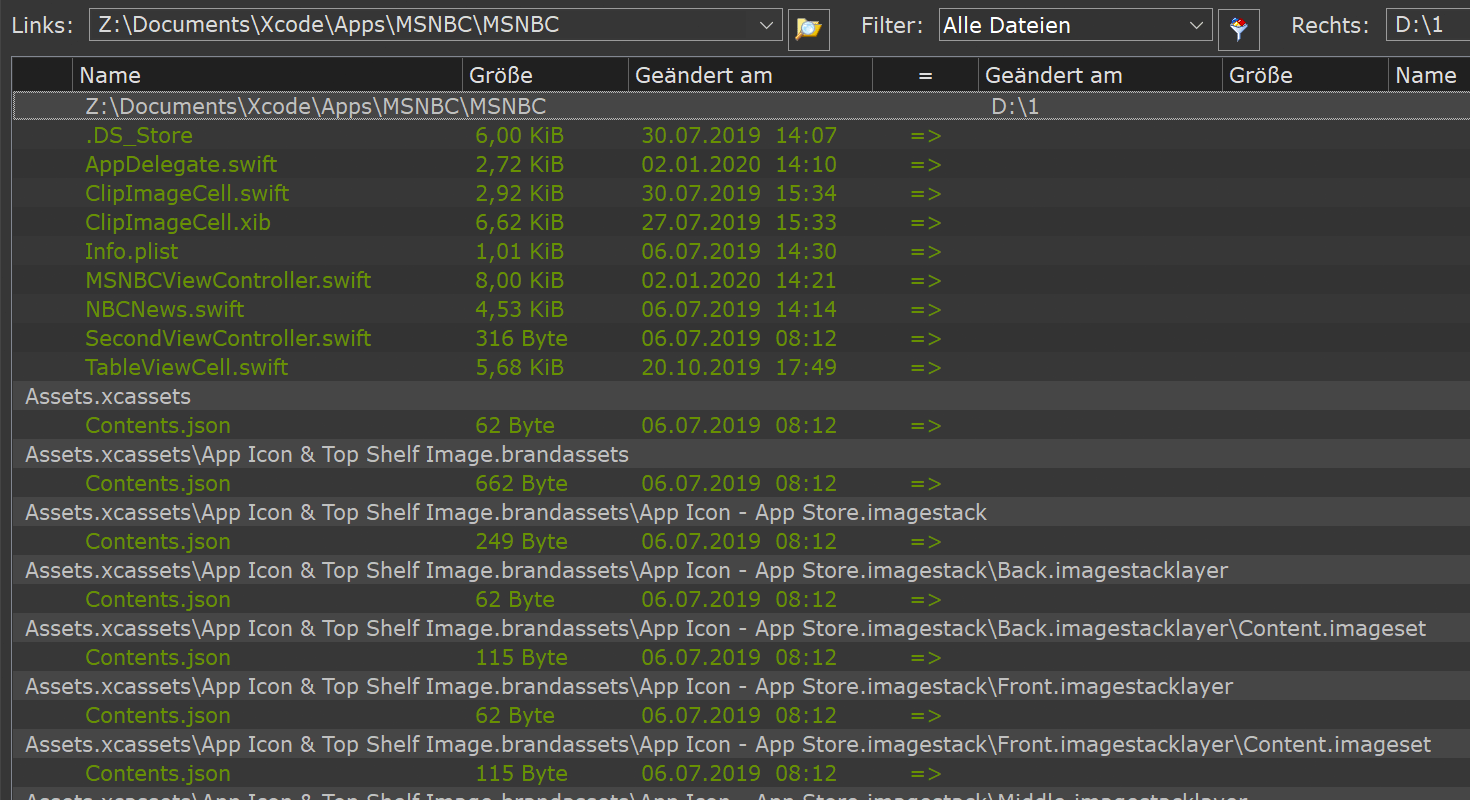
Task: Select the .DS_Store file
Action: point(139,135)
